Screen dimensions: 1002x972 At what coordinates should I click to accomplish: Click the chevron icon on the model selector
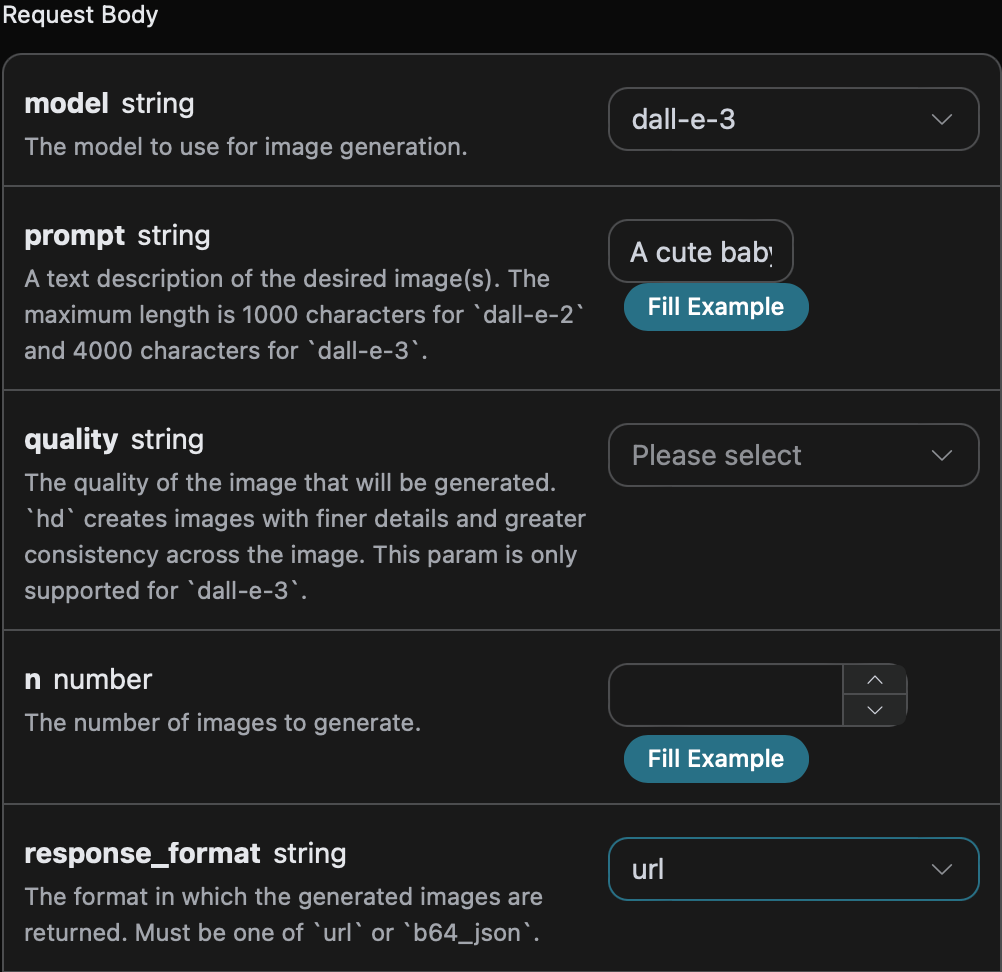(x=941, y=119)
